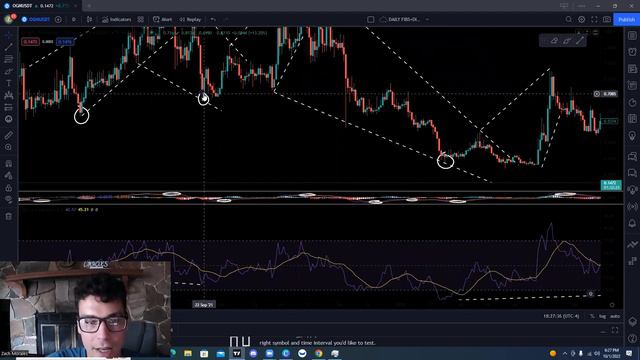Open a new browser tab
This screenshot has width=640, height=360.
tap(89, 6)
